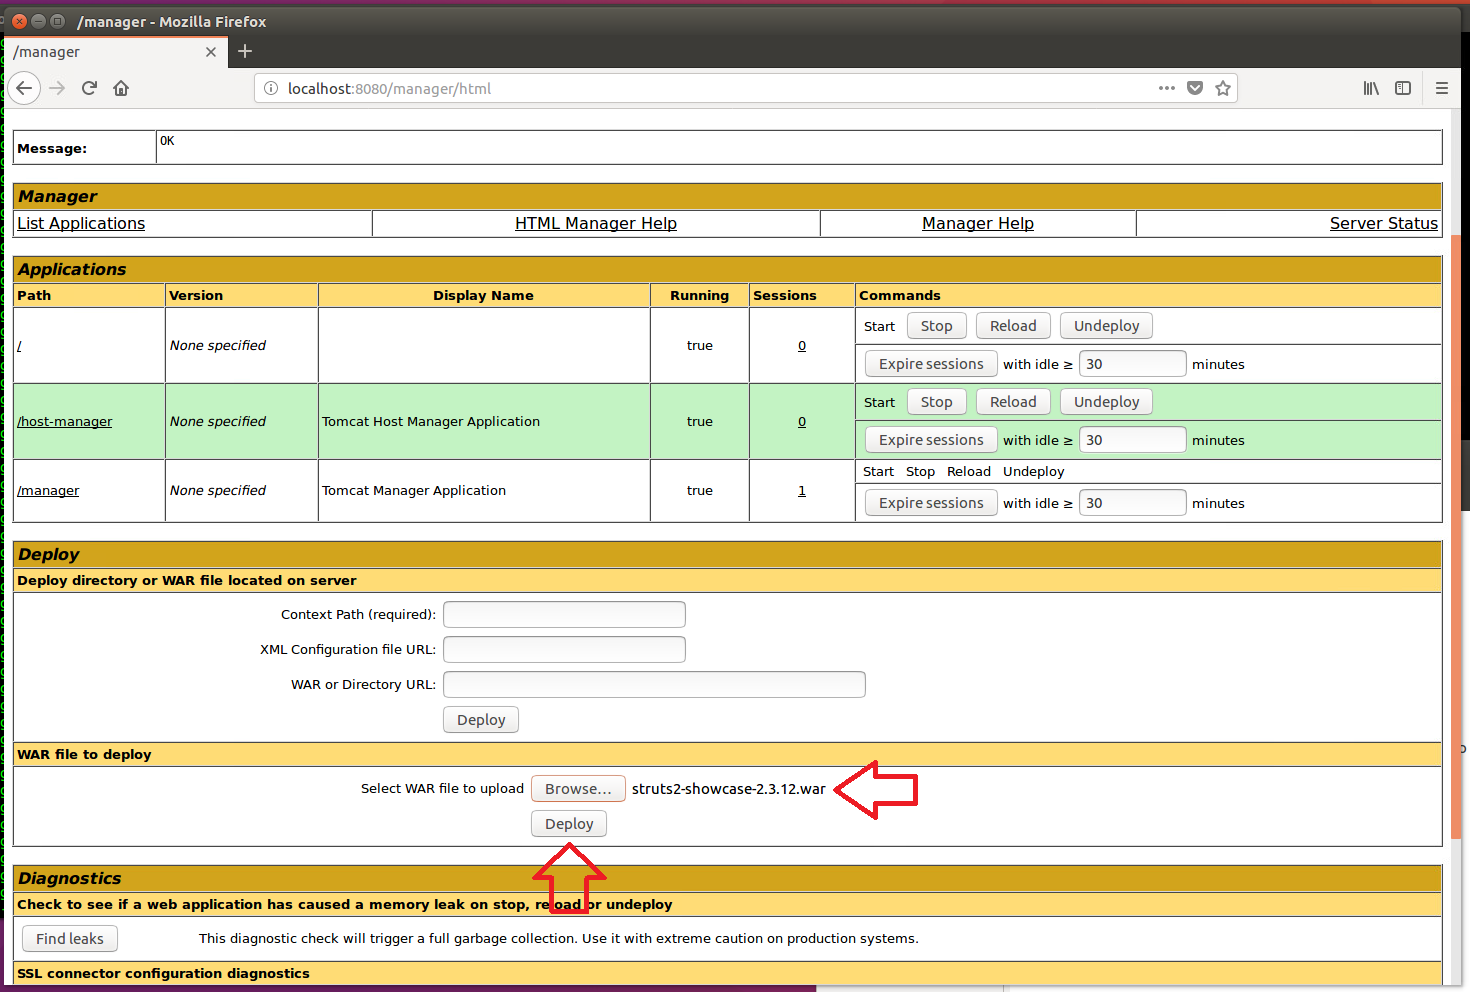
Task: Toggle the sidebar view icon
Action: point(1403,88)
